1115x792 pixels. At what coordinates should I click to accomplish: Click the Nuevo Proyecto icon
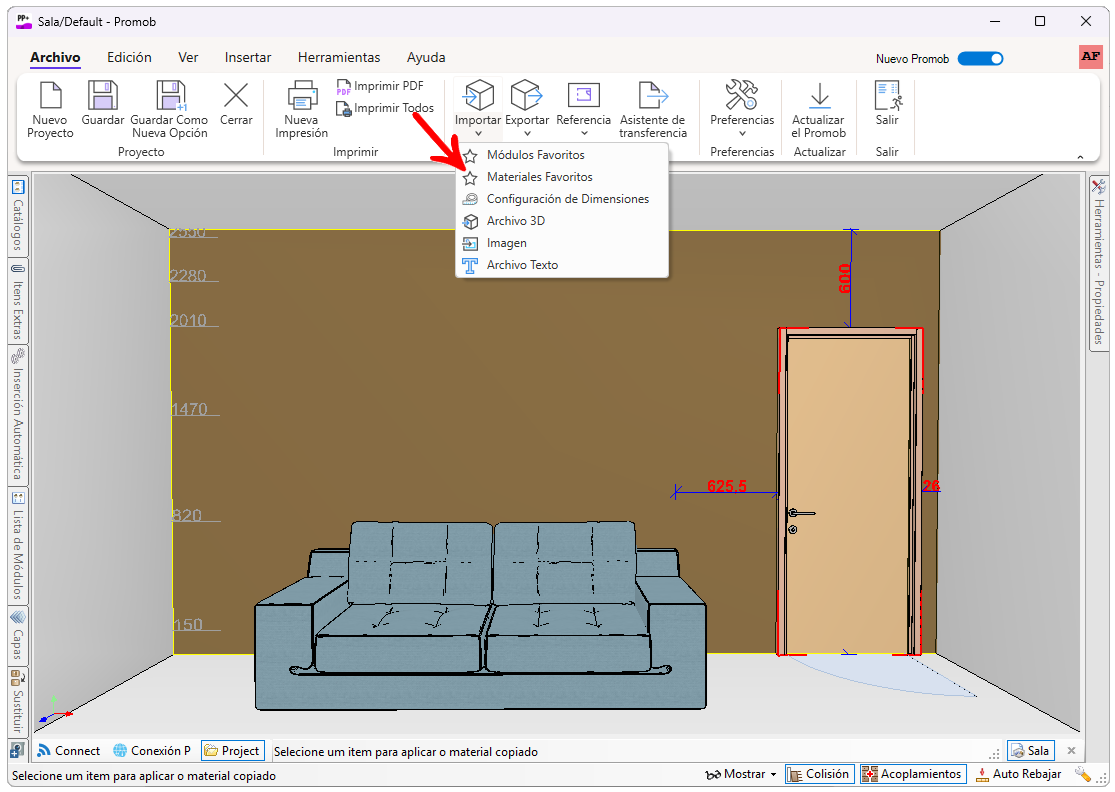coord(50,97)
